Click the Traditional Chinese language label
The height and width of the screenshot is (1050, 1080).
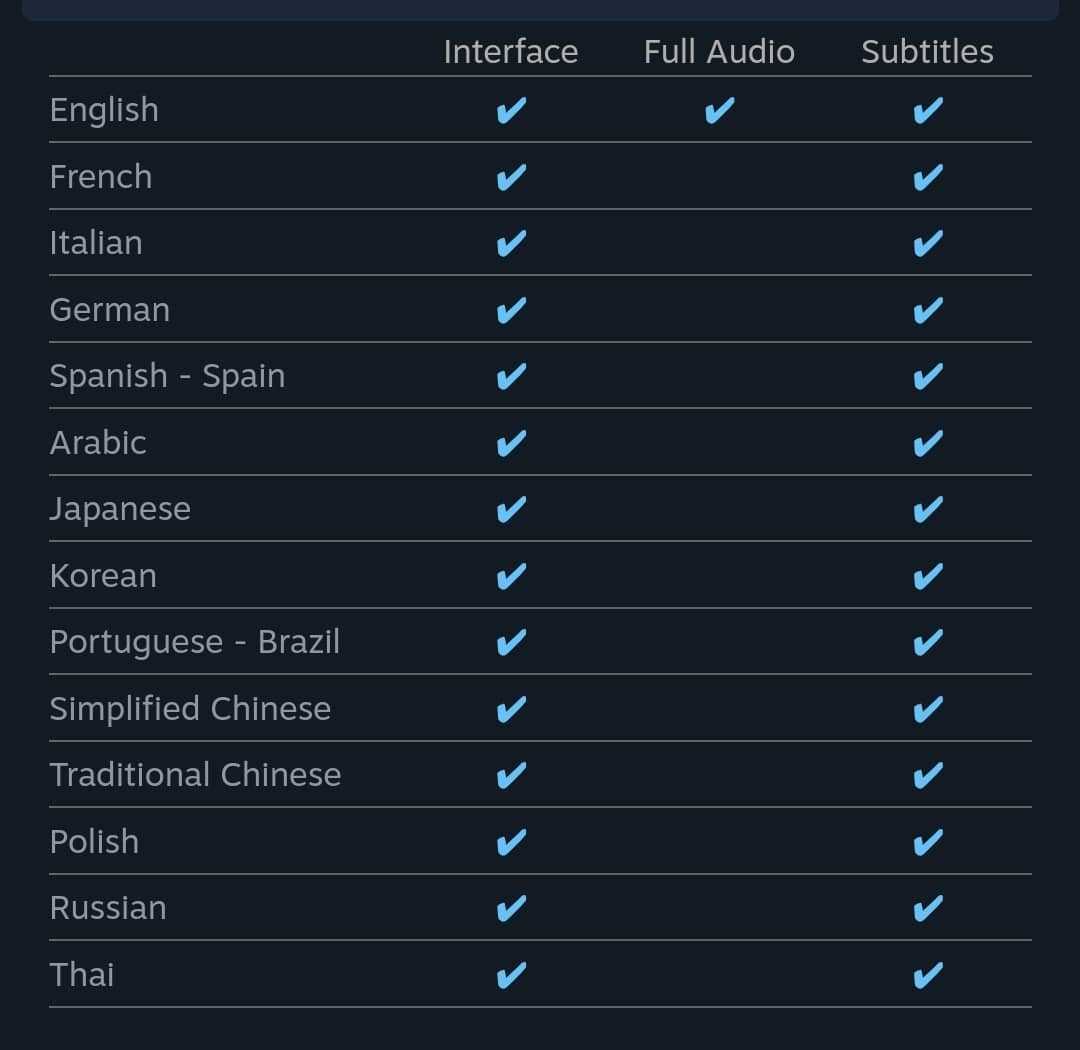pyautogui.click(x=196, y=775)
